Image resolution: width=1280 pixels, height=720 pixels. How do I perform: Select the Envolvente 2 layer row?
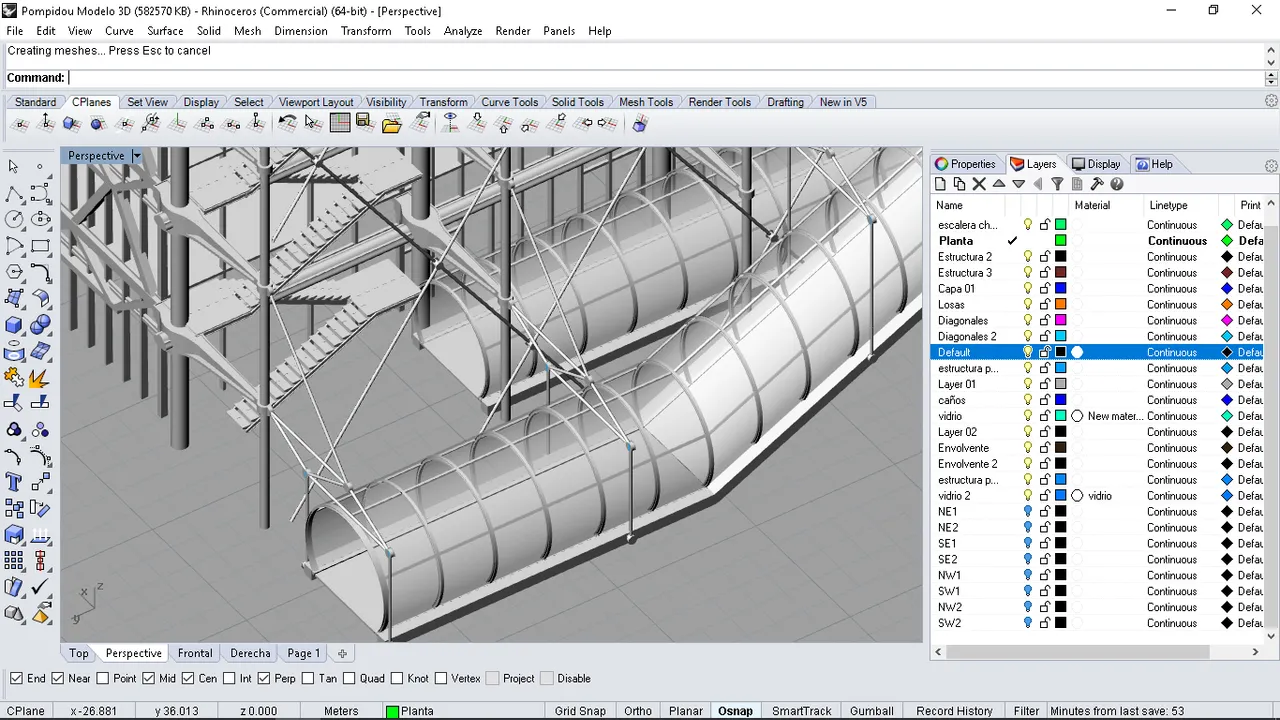(1098, 463)
